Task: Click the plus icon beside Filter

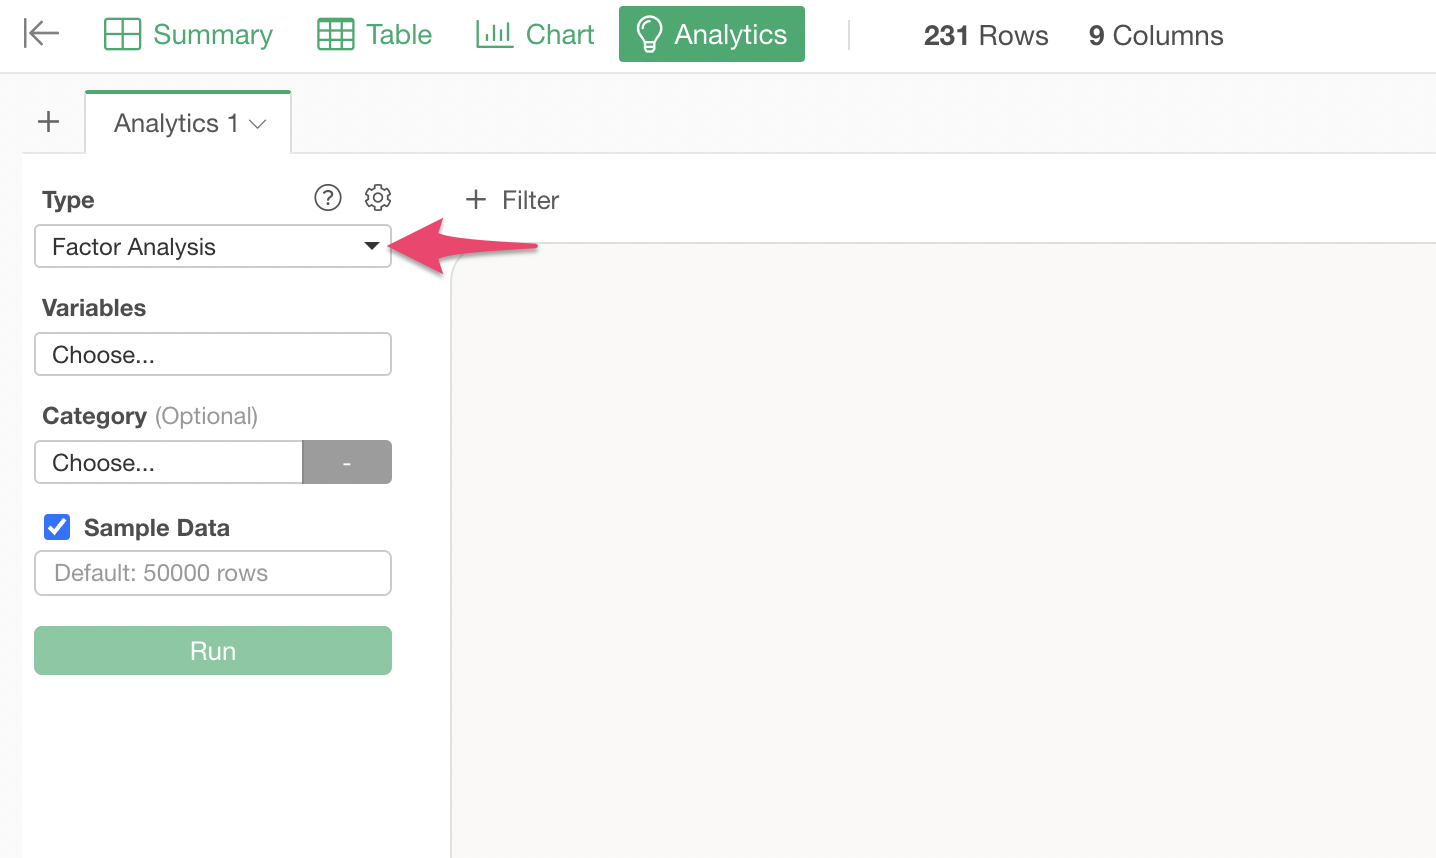Action: pyautogui.click(x=476, y=200)
